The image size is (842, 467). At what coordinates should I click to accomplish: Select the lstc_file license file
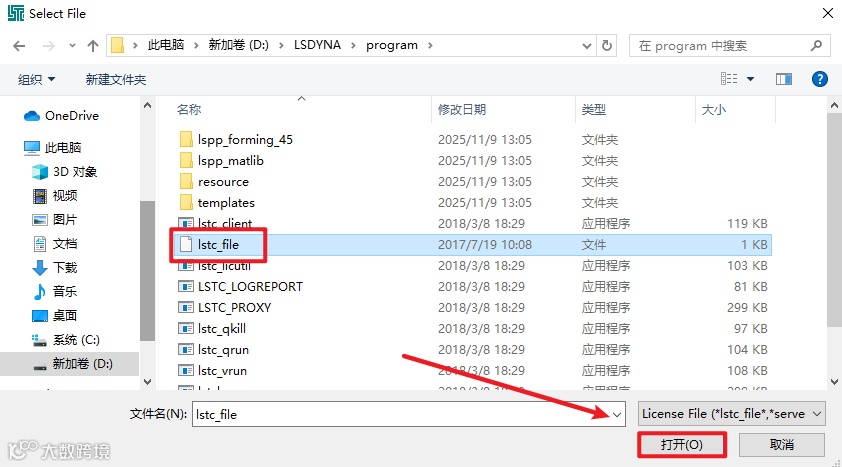point(218,245)
